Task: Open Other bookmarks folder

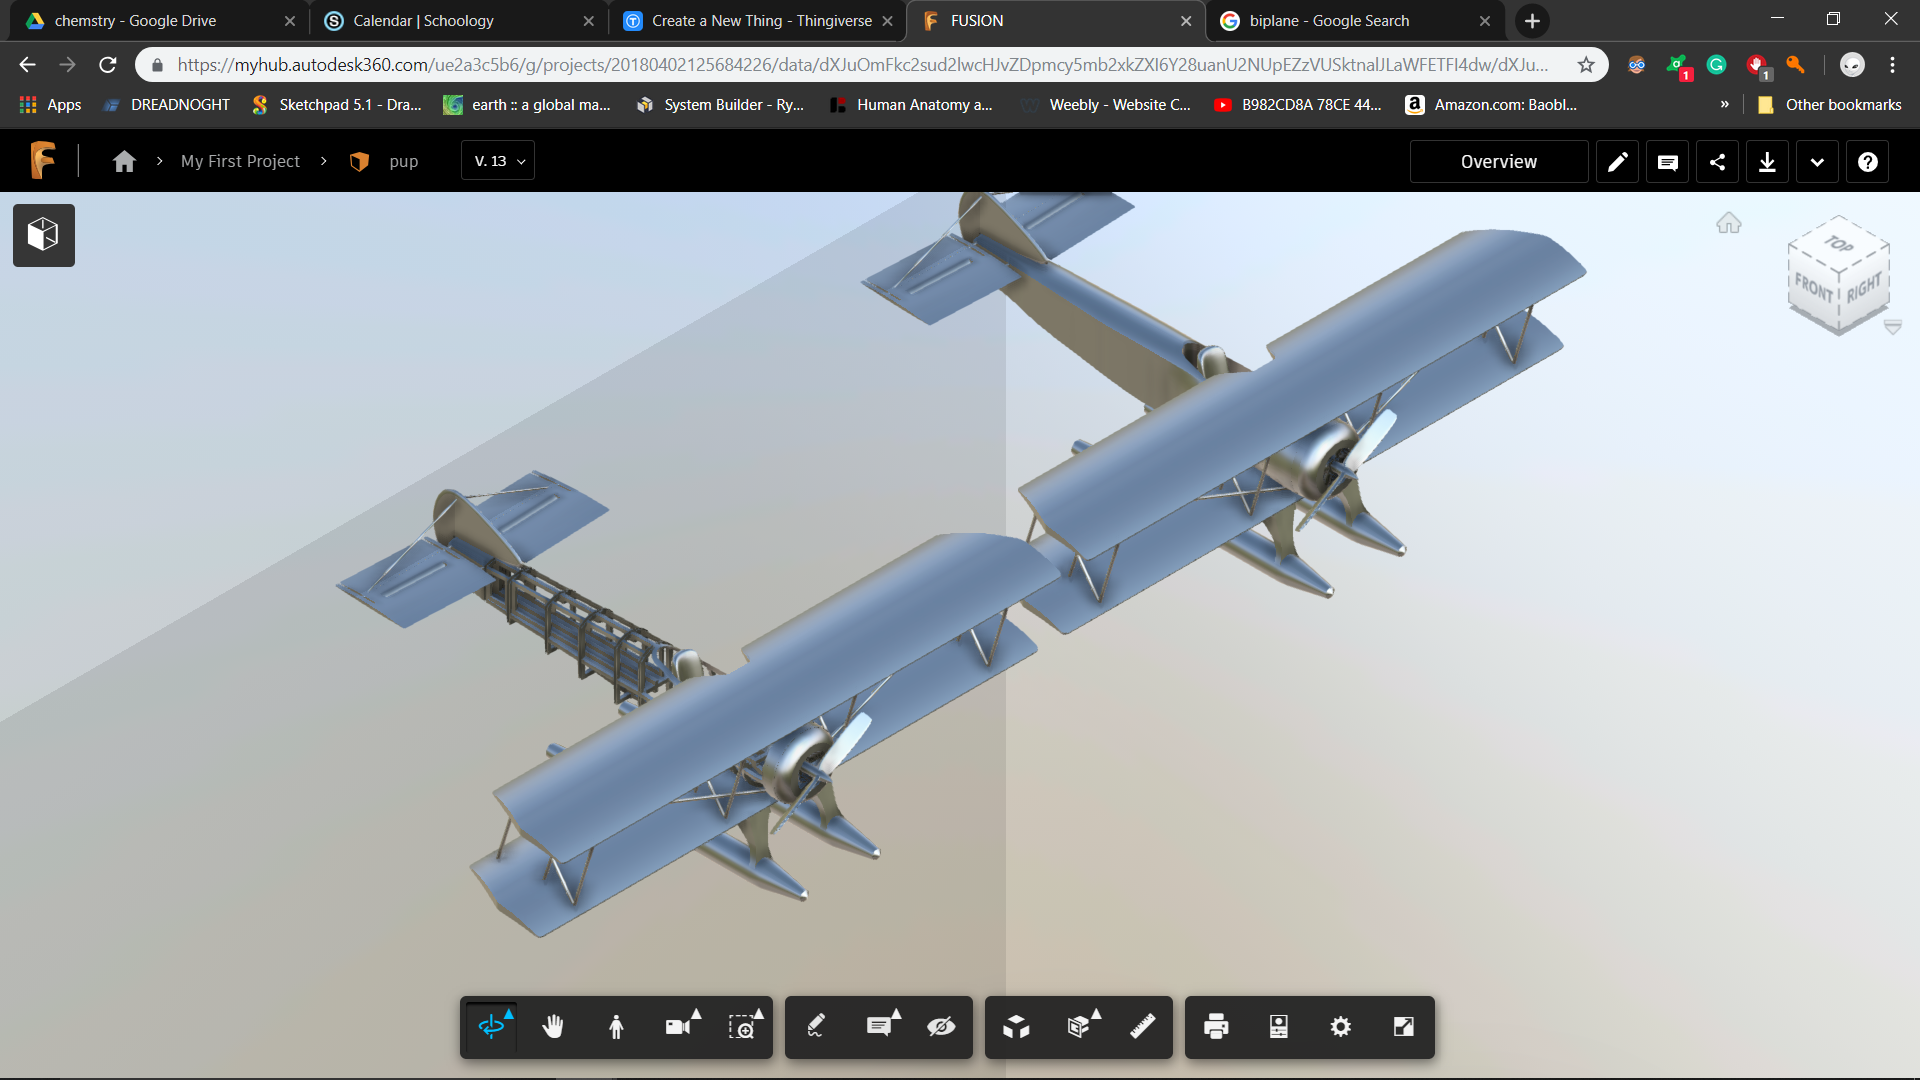Action: (x=1830, y=105)
